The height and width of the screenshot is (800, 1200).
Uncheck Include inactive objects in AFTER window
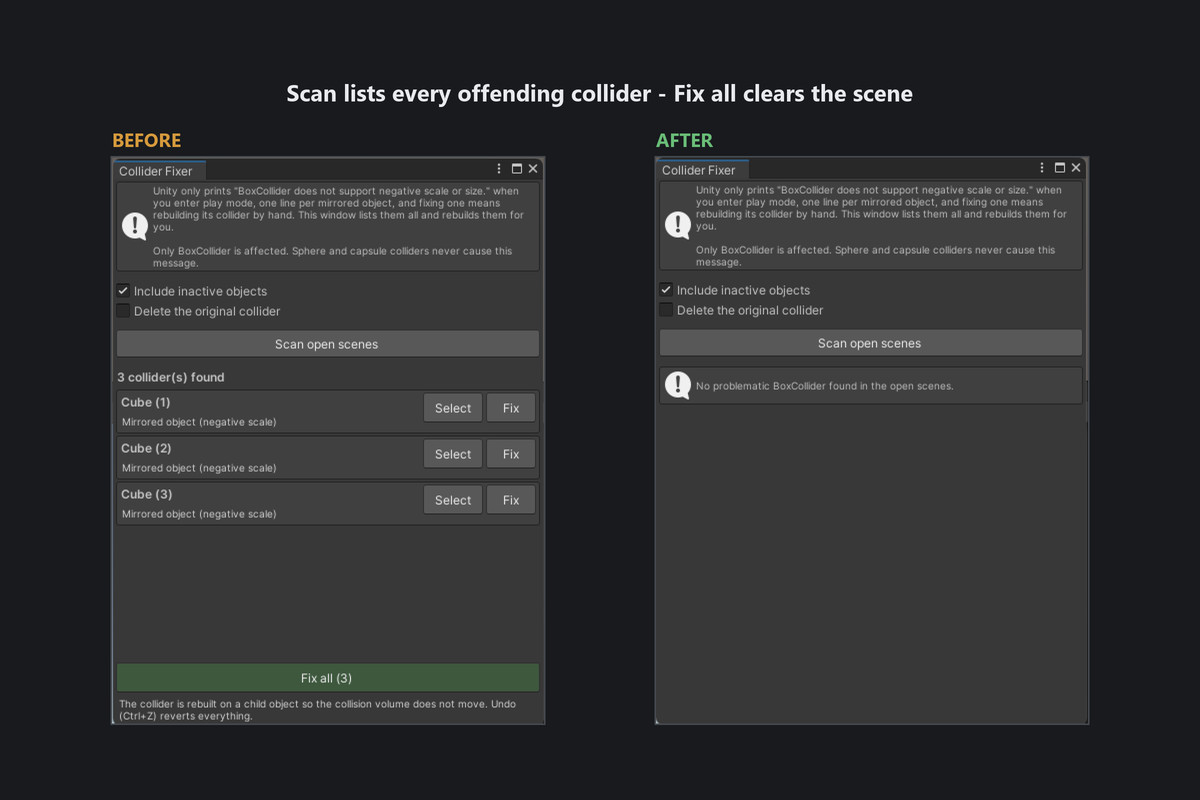pyautogui.click(x=666, y=290)
